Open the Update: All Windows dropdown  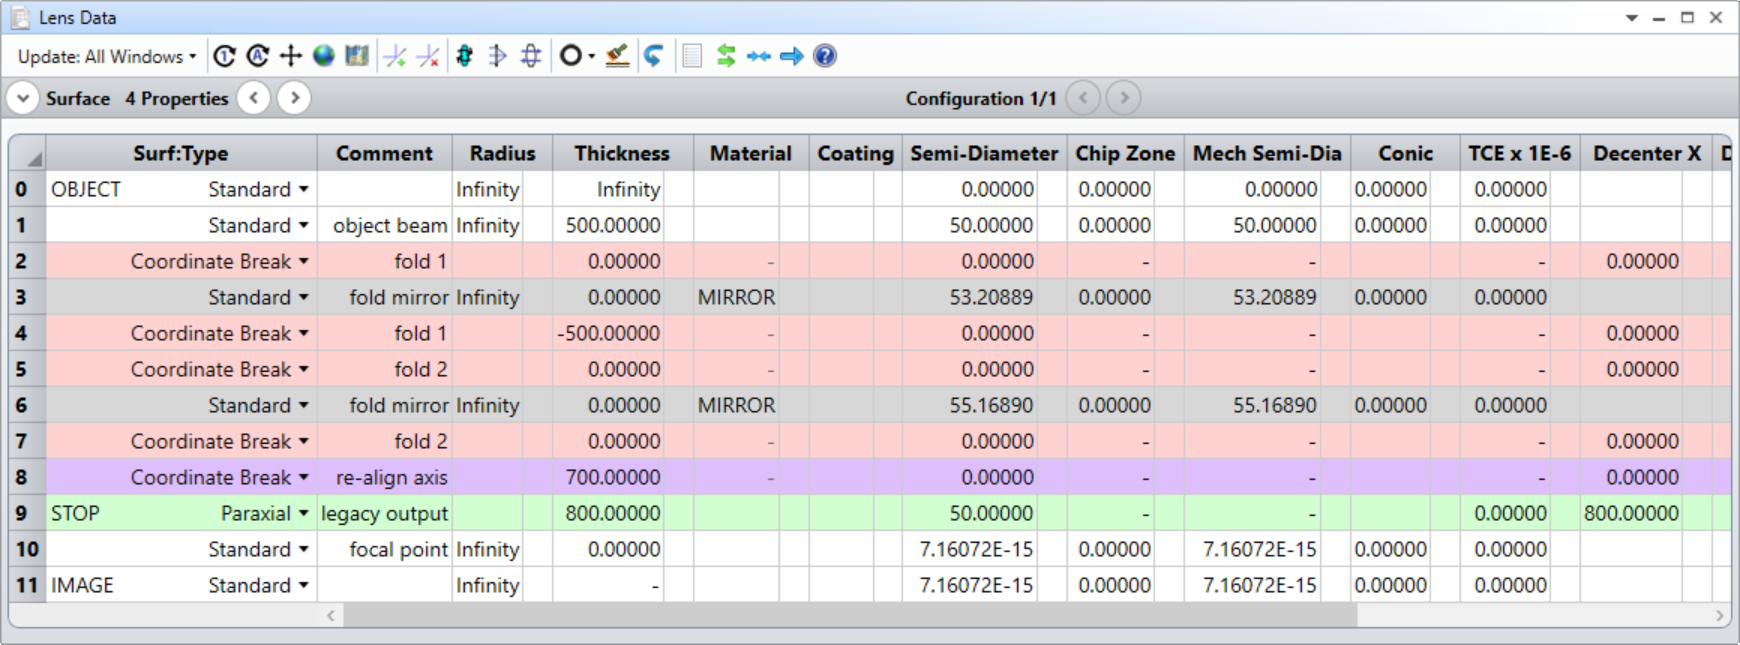pos(107,56)
